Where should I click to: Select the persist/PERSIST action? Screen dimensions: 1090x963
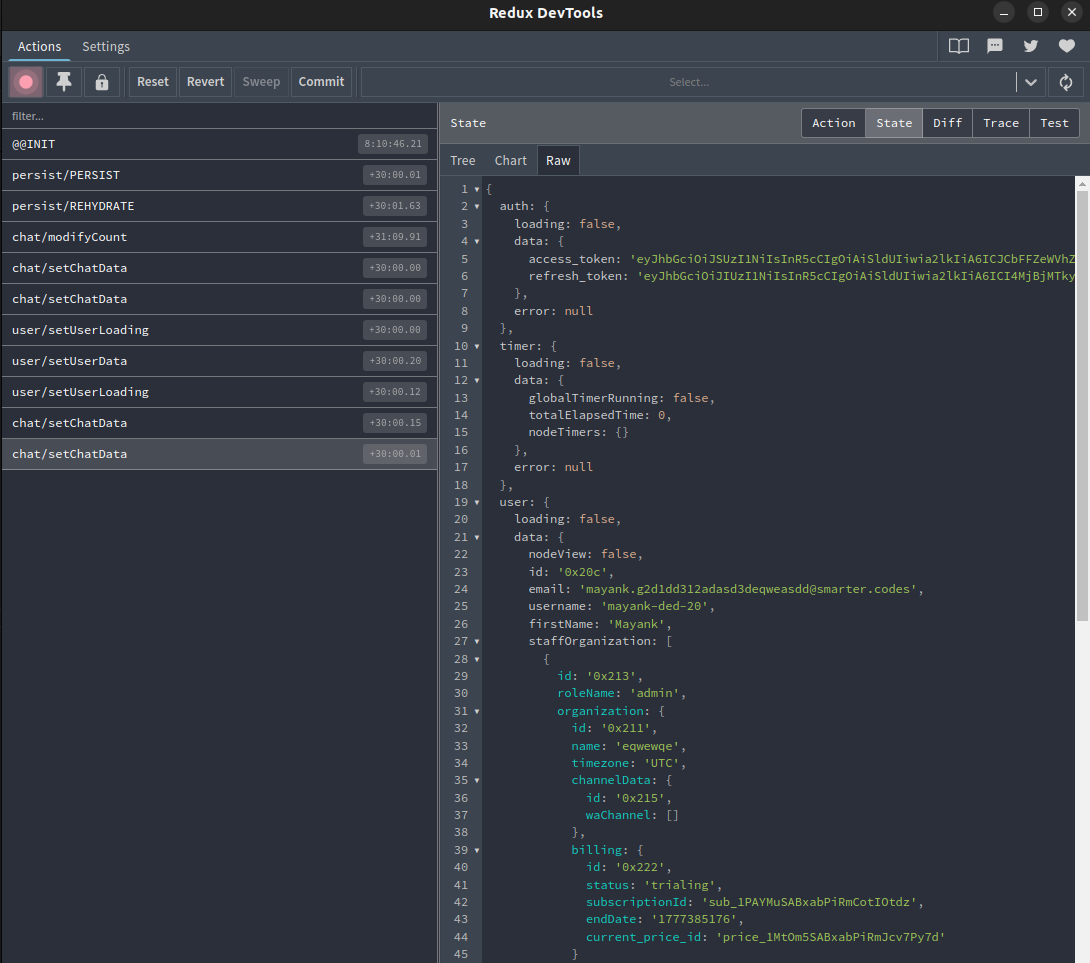click(220, 175)
